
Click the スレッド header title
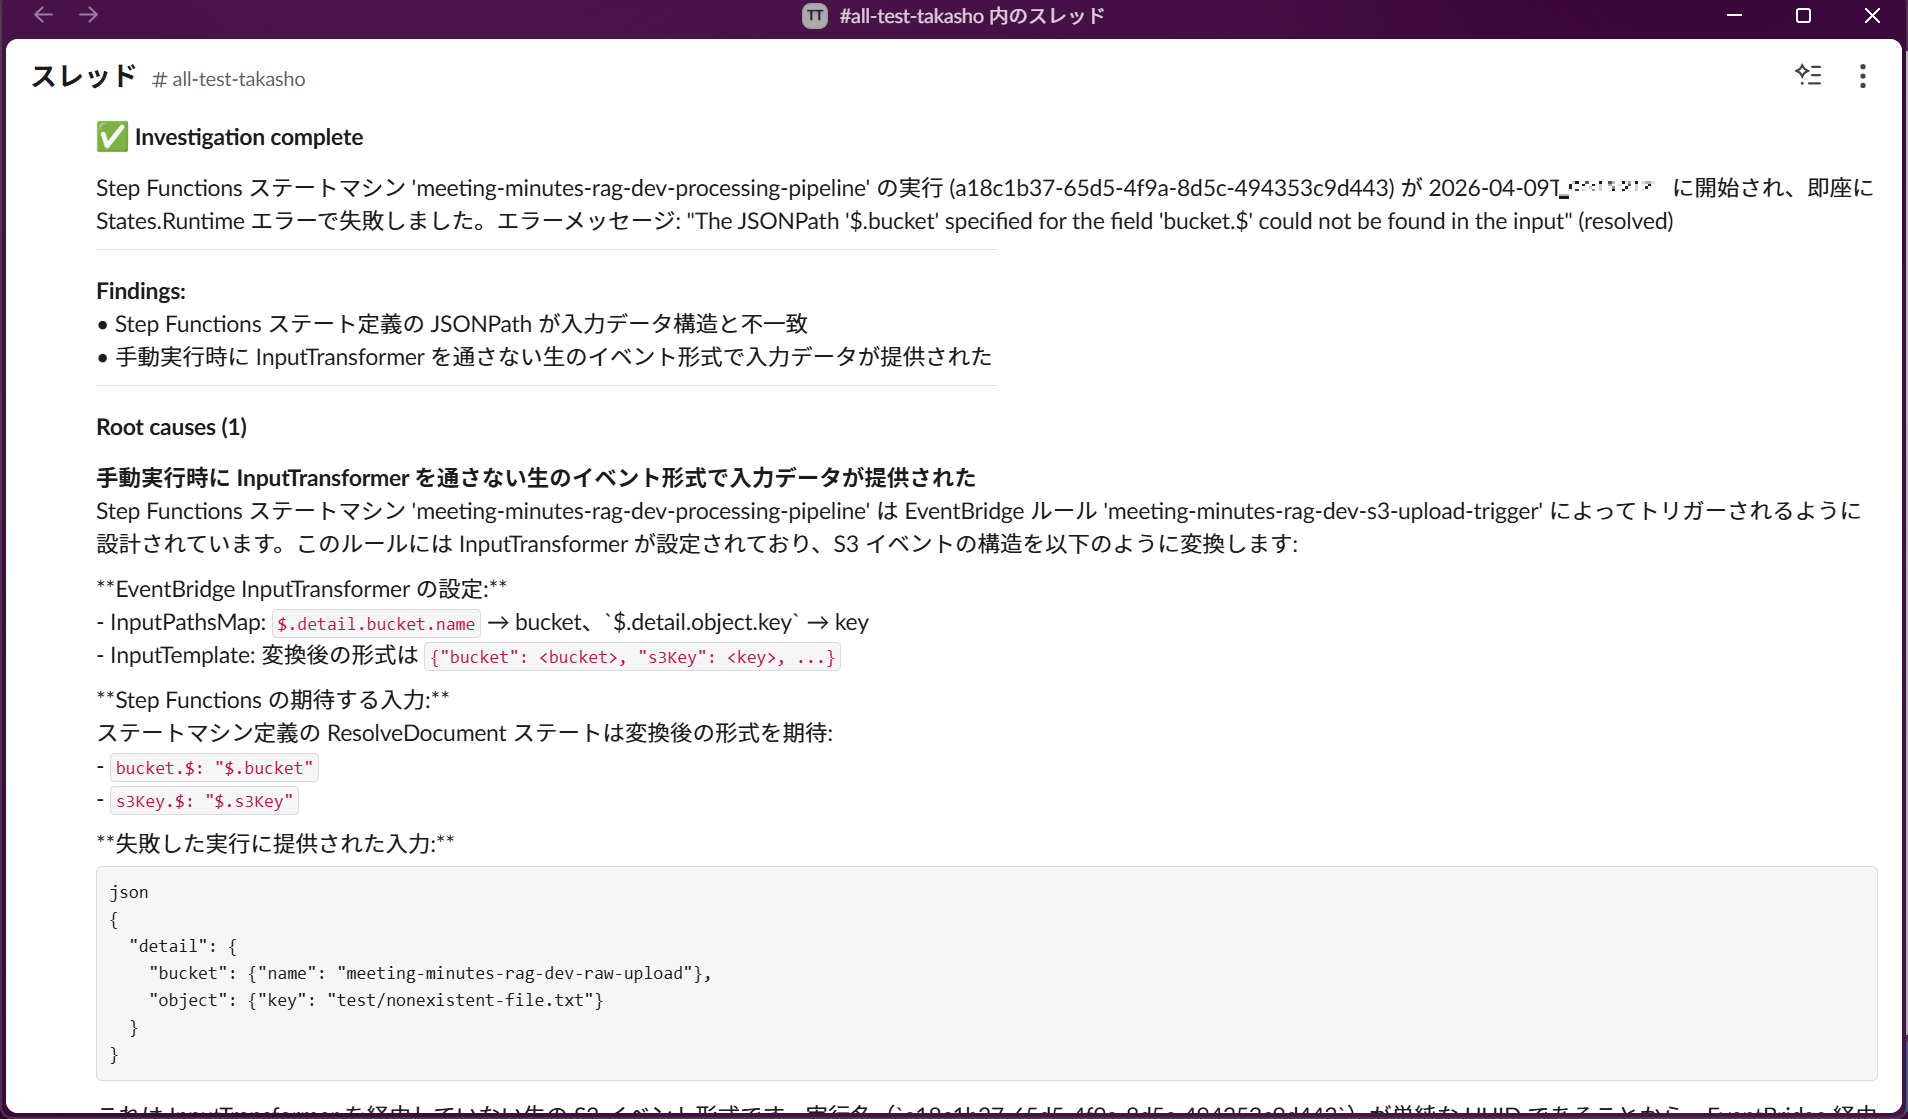pyautogui.click(x=83, y=77)
